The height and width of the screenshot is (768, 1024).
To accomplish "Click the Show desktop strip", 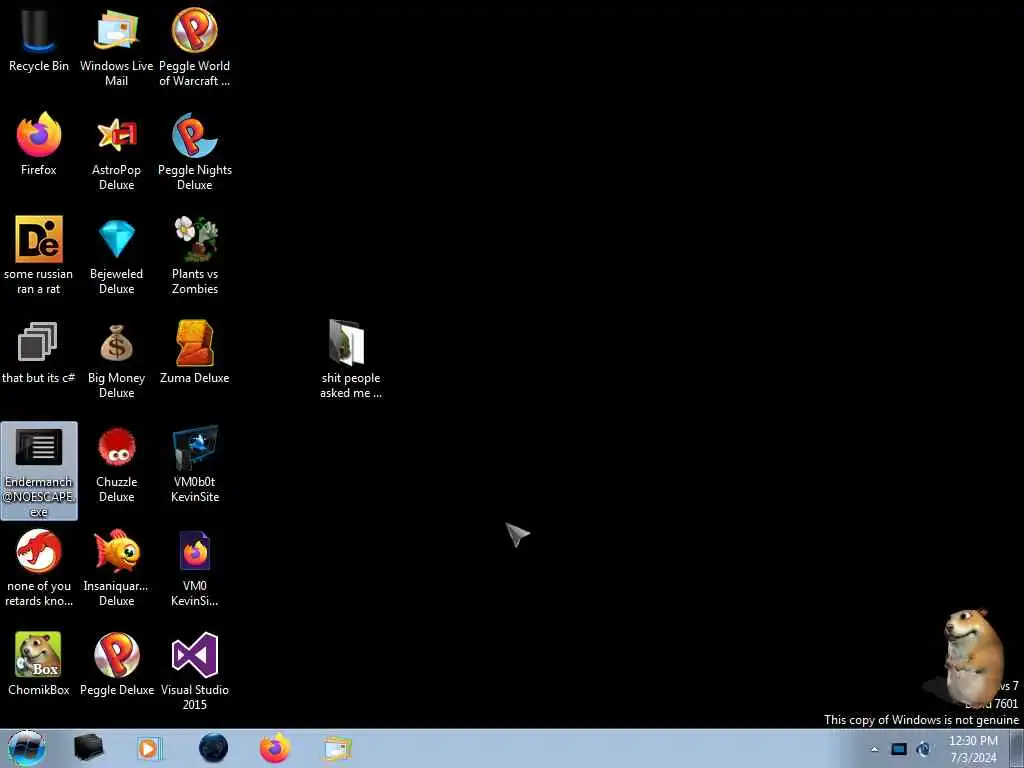I will point(1016,749).
